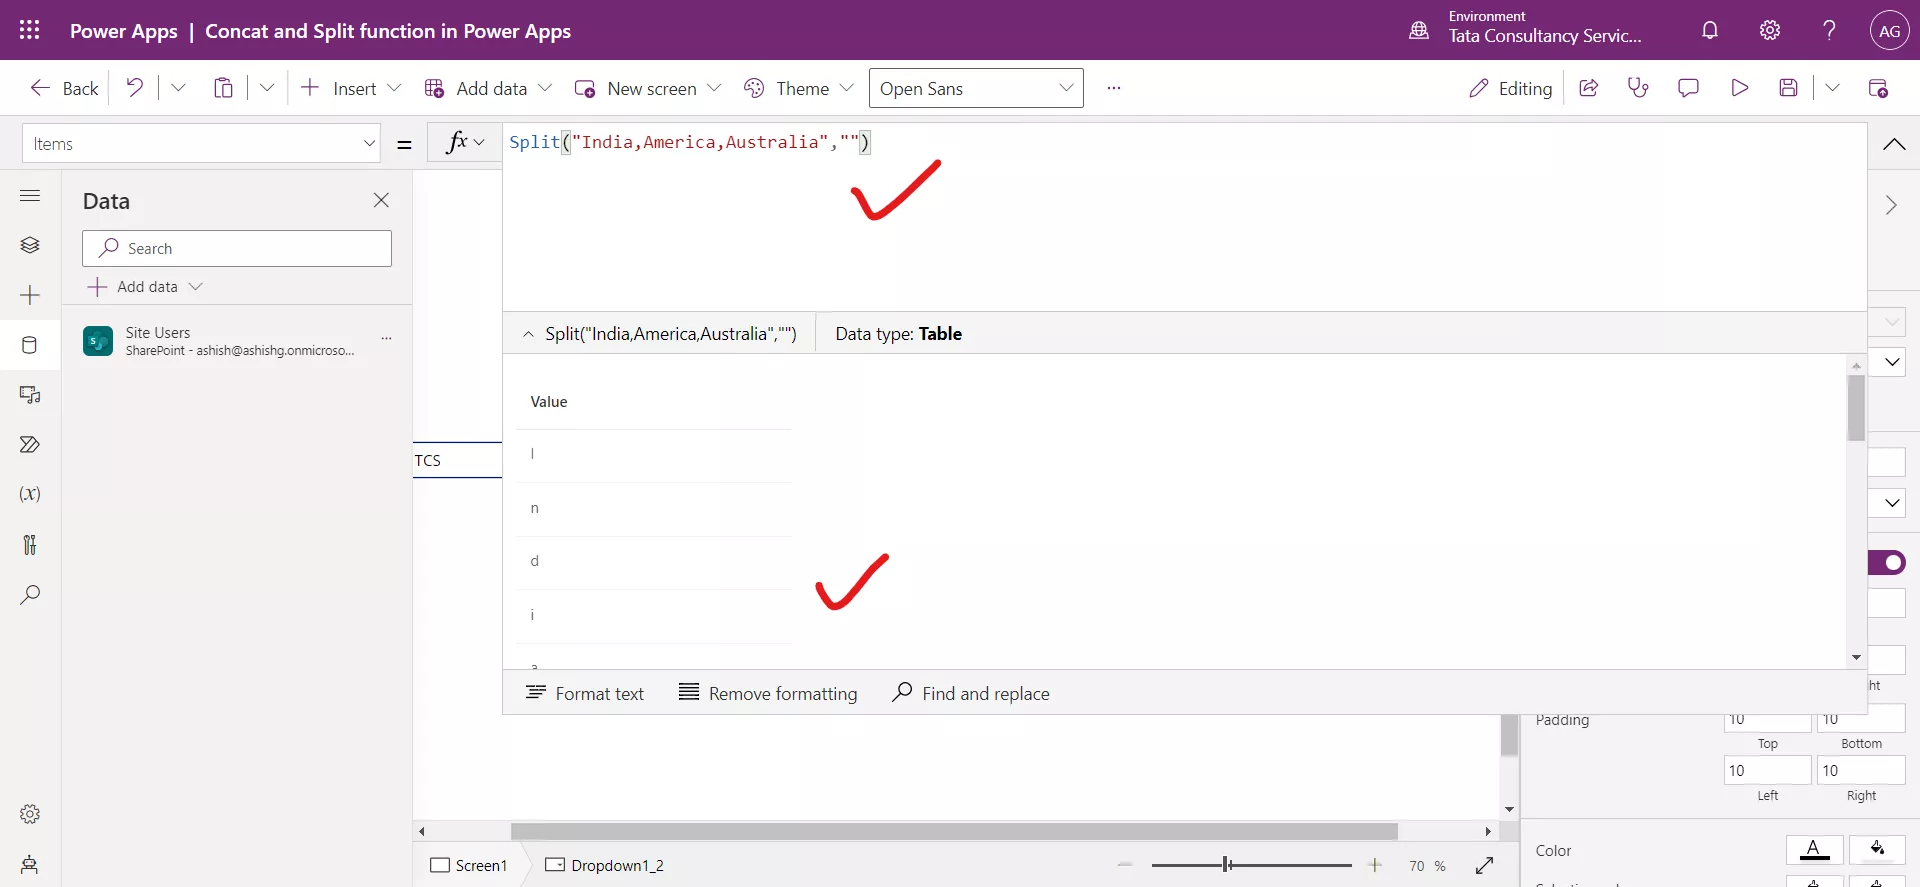1920x887 pixels.
Task: Open the environment selector
Action: pos(1526,30)
